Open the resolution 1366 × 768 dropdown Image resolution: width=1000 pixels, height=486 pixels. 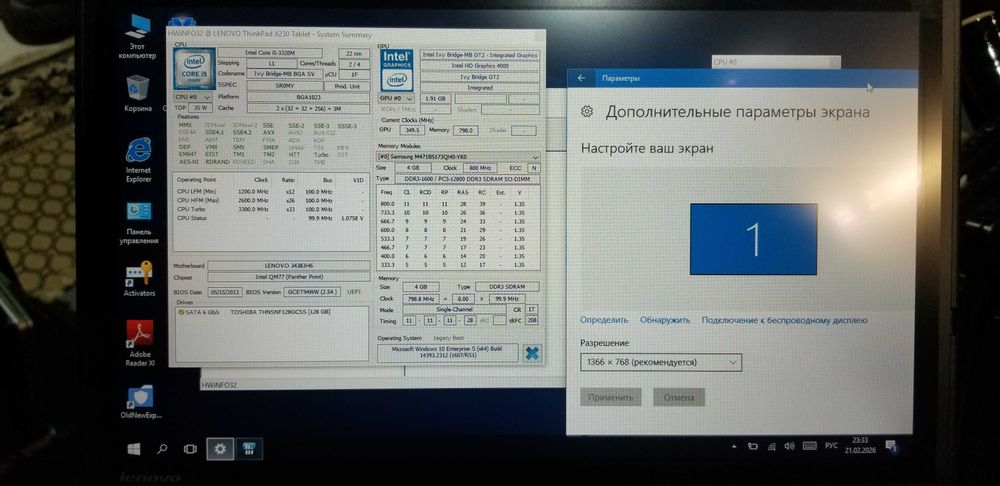pyautogui.click(x=661, y=362)
